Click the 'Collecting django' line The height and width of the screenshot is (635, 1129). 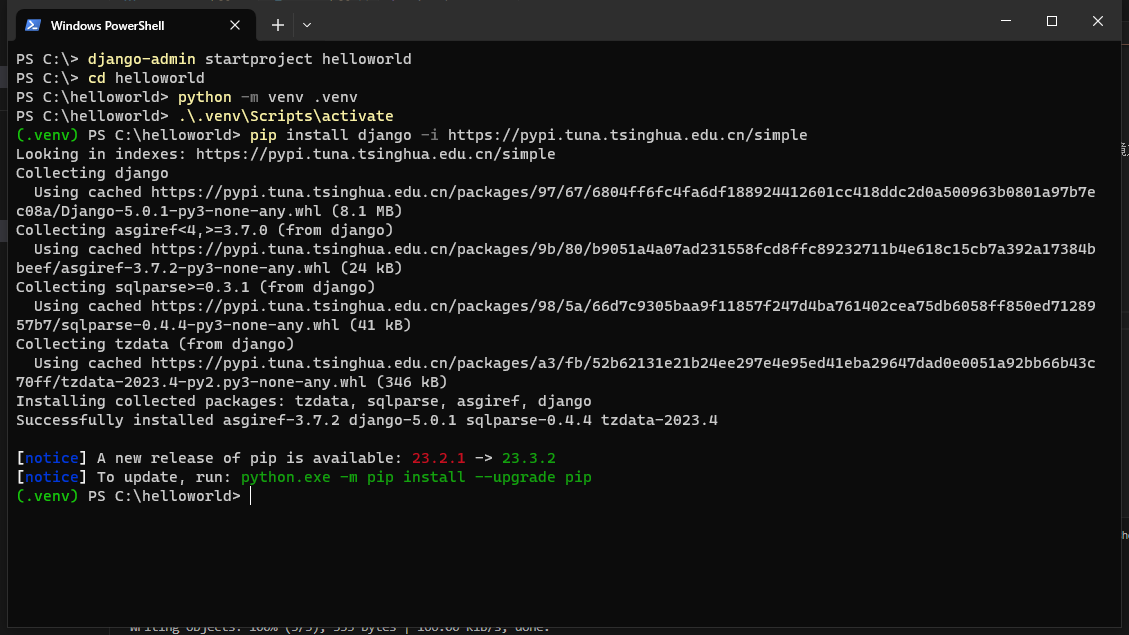click(x=92, y=173)
